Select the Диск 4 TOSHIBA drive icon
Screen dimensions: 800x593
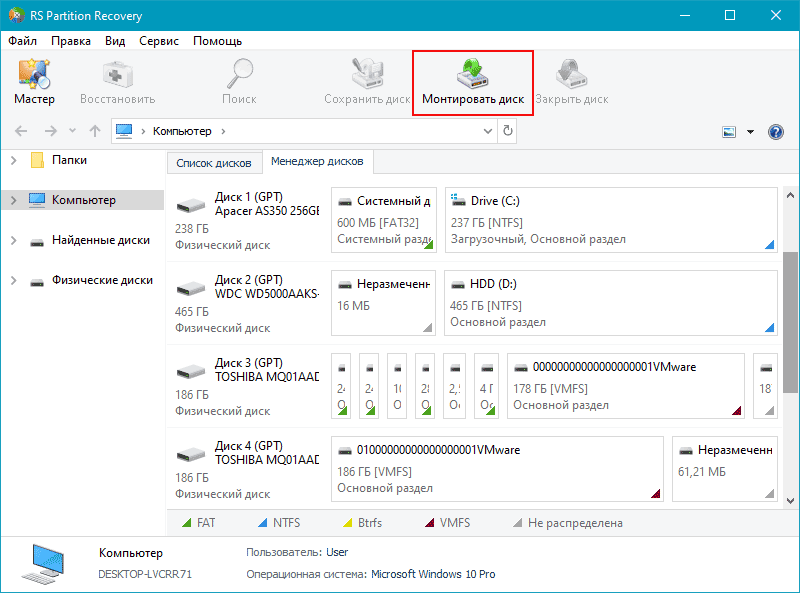coord(190,455)
